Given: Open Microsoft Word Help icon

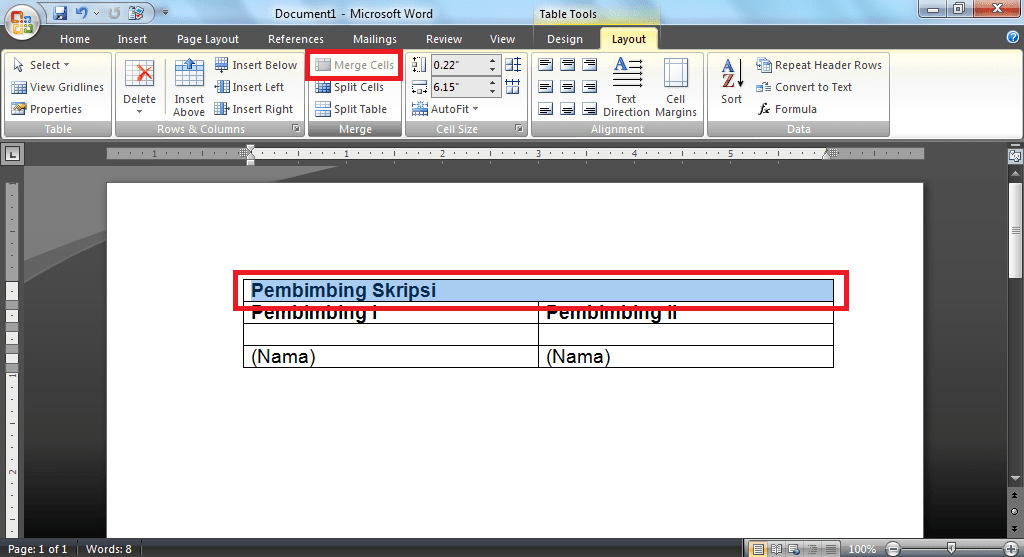Looking at the screenshot, I should (1013, 37).
